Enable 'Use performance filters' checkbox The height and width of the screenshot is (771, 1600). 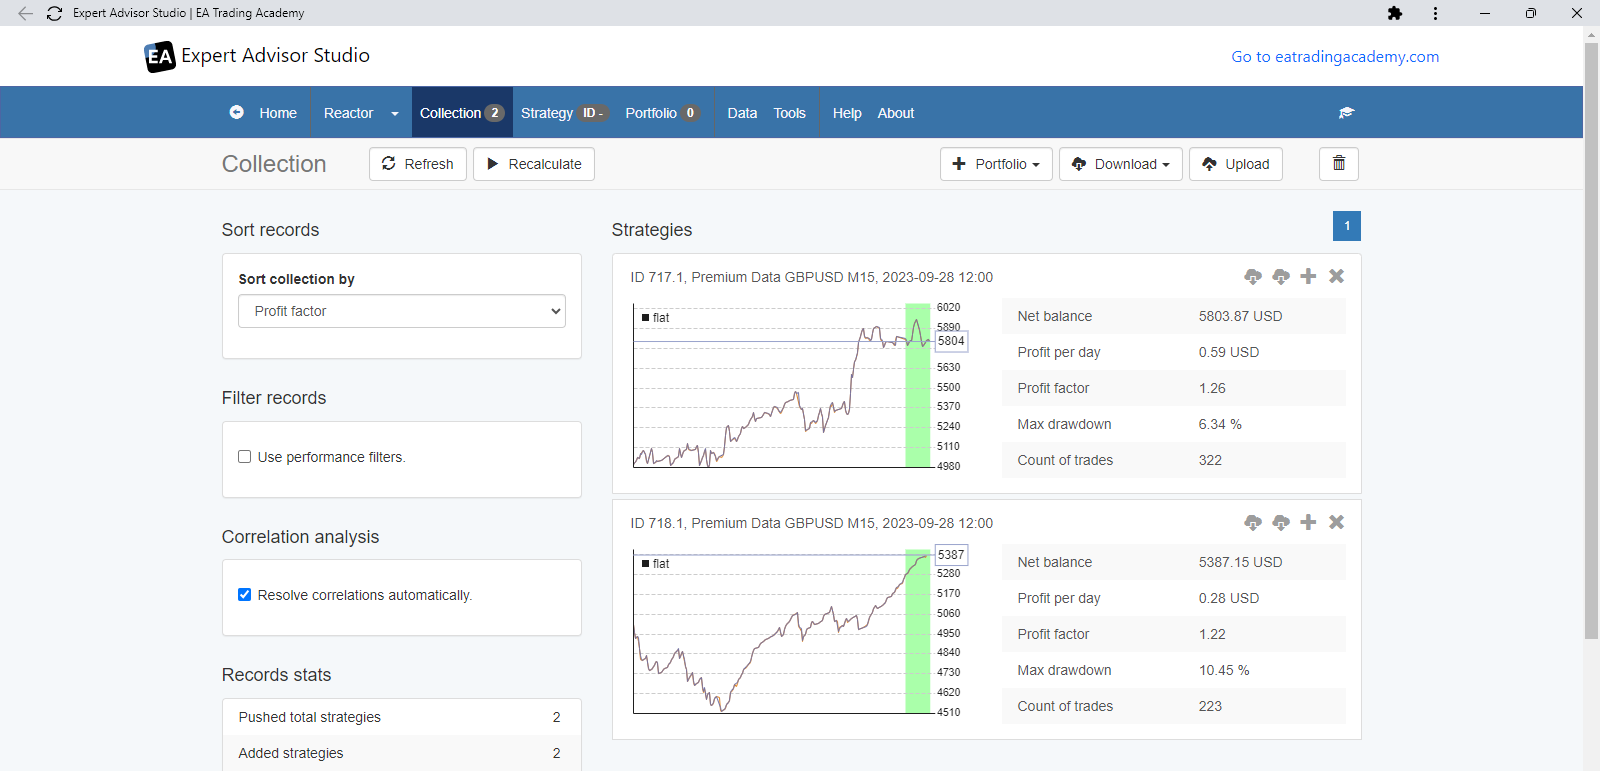coord(244,457)
